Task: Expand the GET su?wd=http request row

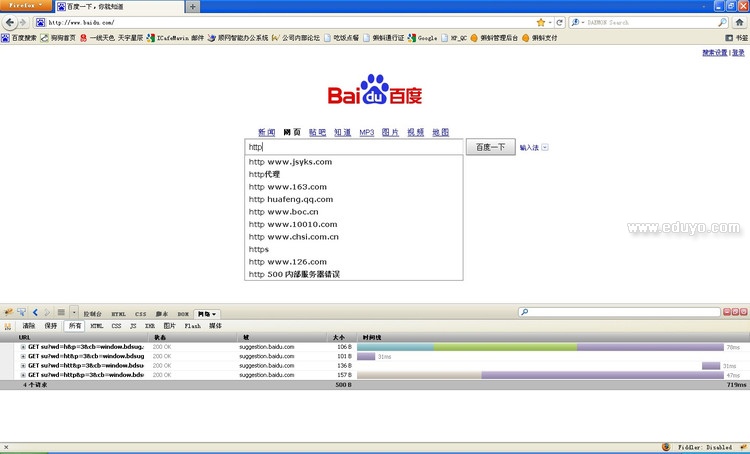Action: point(23,375)
